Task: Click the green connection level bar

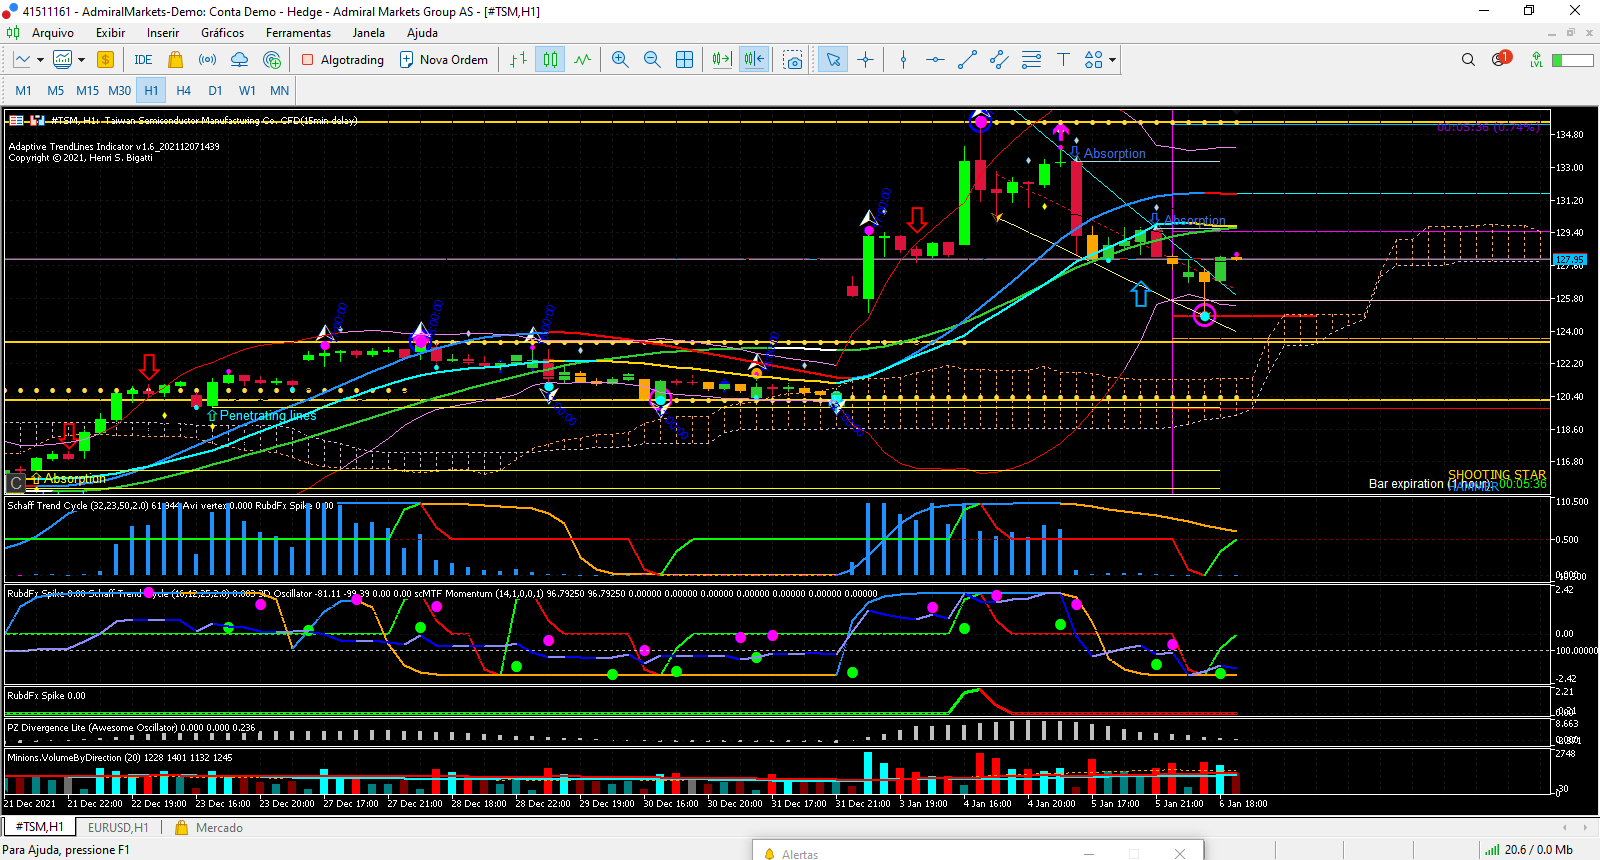Action: (1572, 60)
